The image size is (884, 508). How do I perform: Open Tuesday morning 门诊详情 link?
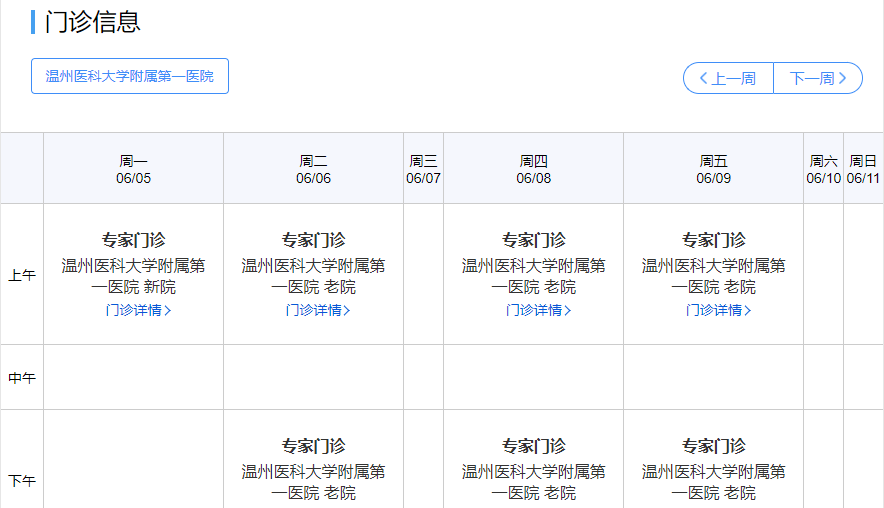pyautogui.click(x=318, y=310)
